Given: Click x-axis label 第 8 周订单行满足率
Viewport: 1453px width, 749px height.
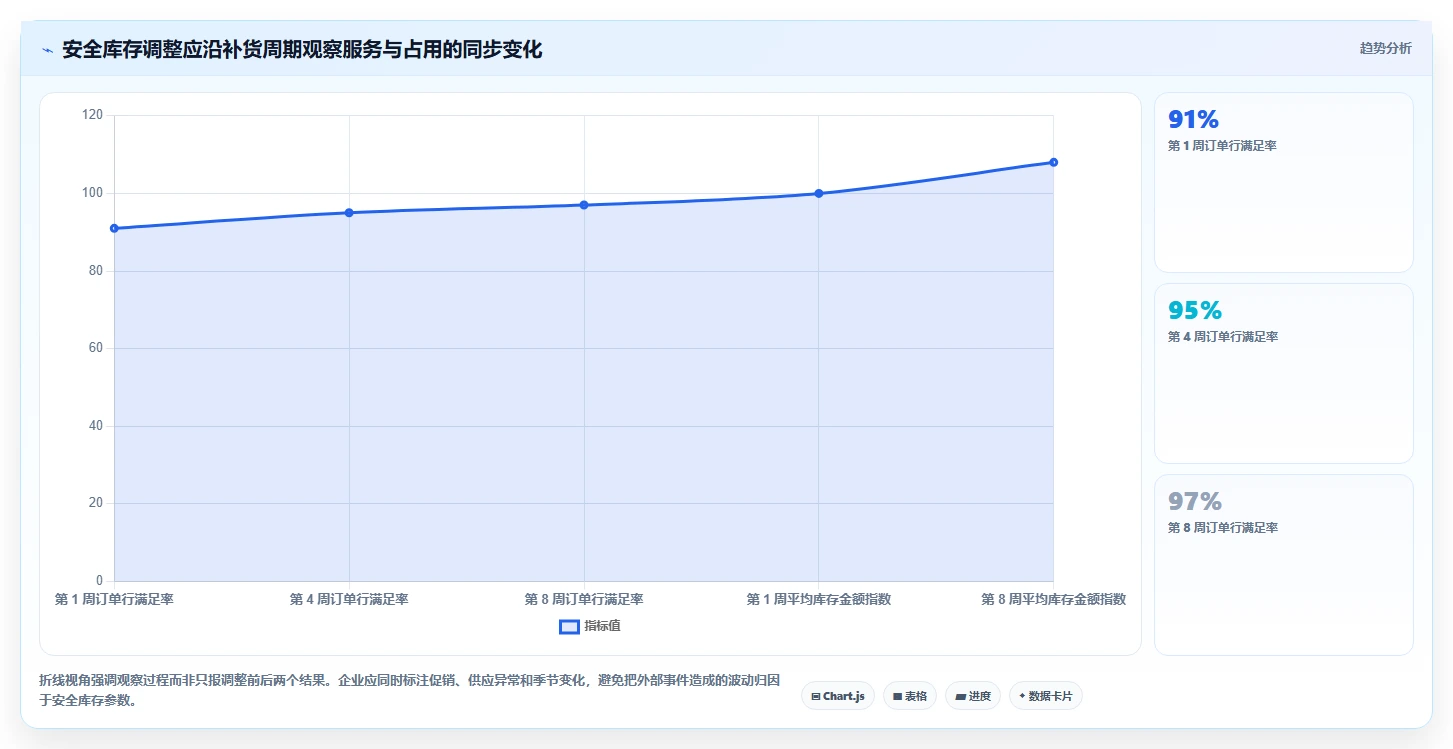Looking at the screenshot, I should (584, 599).
